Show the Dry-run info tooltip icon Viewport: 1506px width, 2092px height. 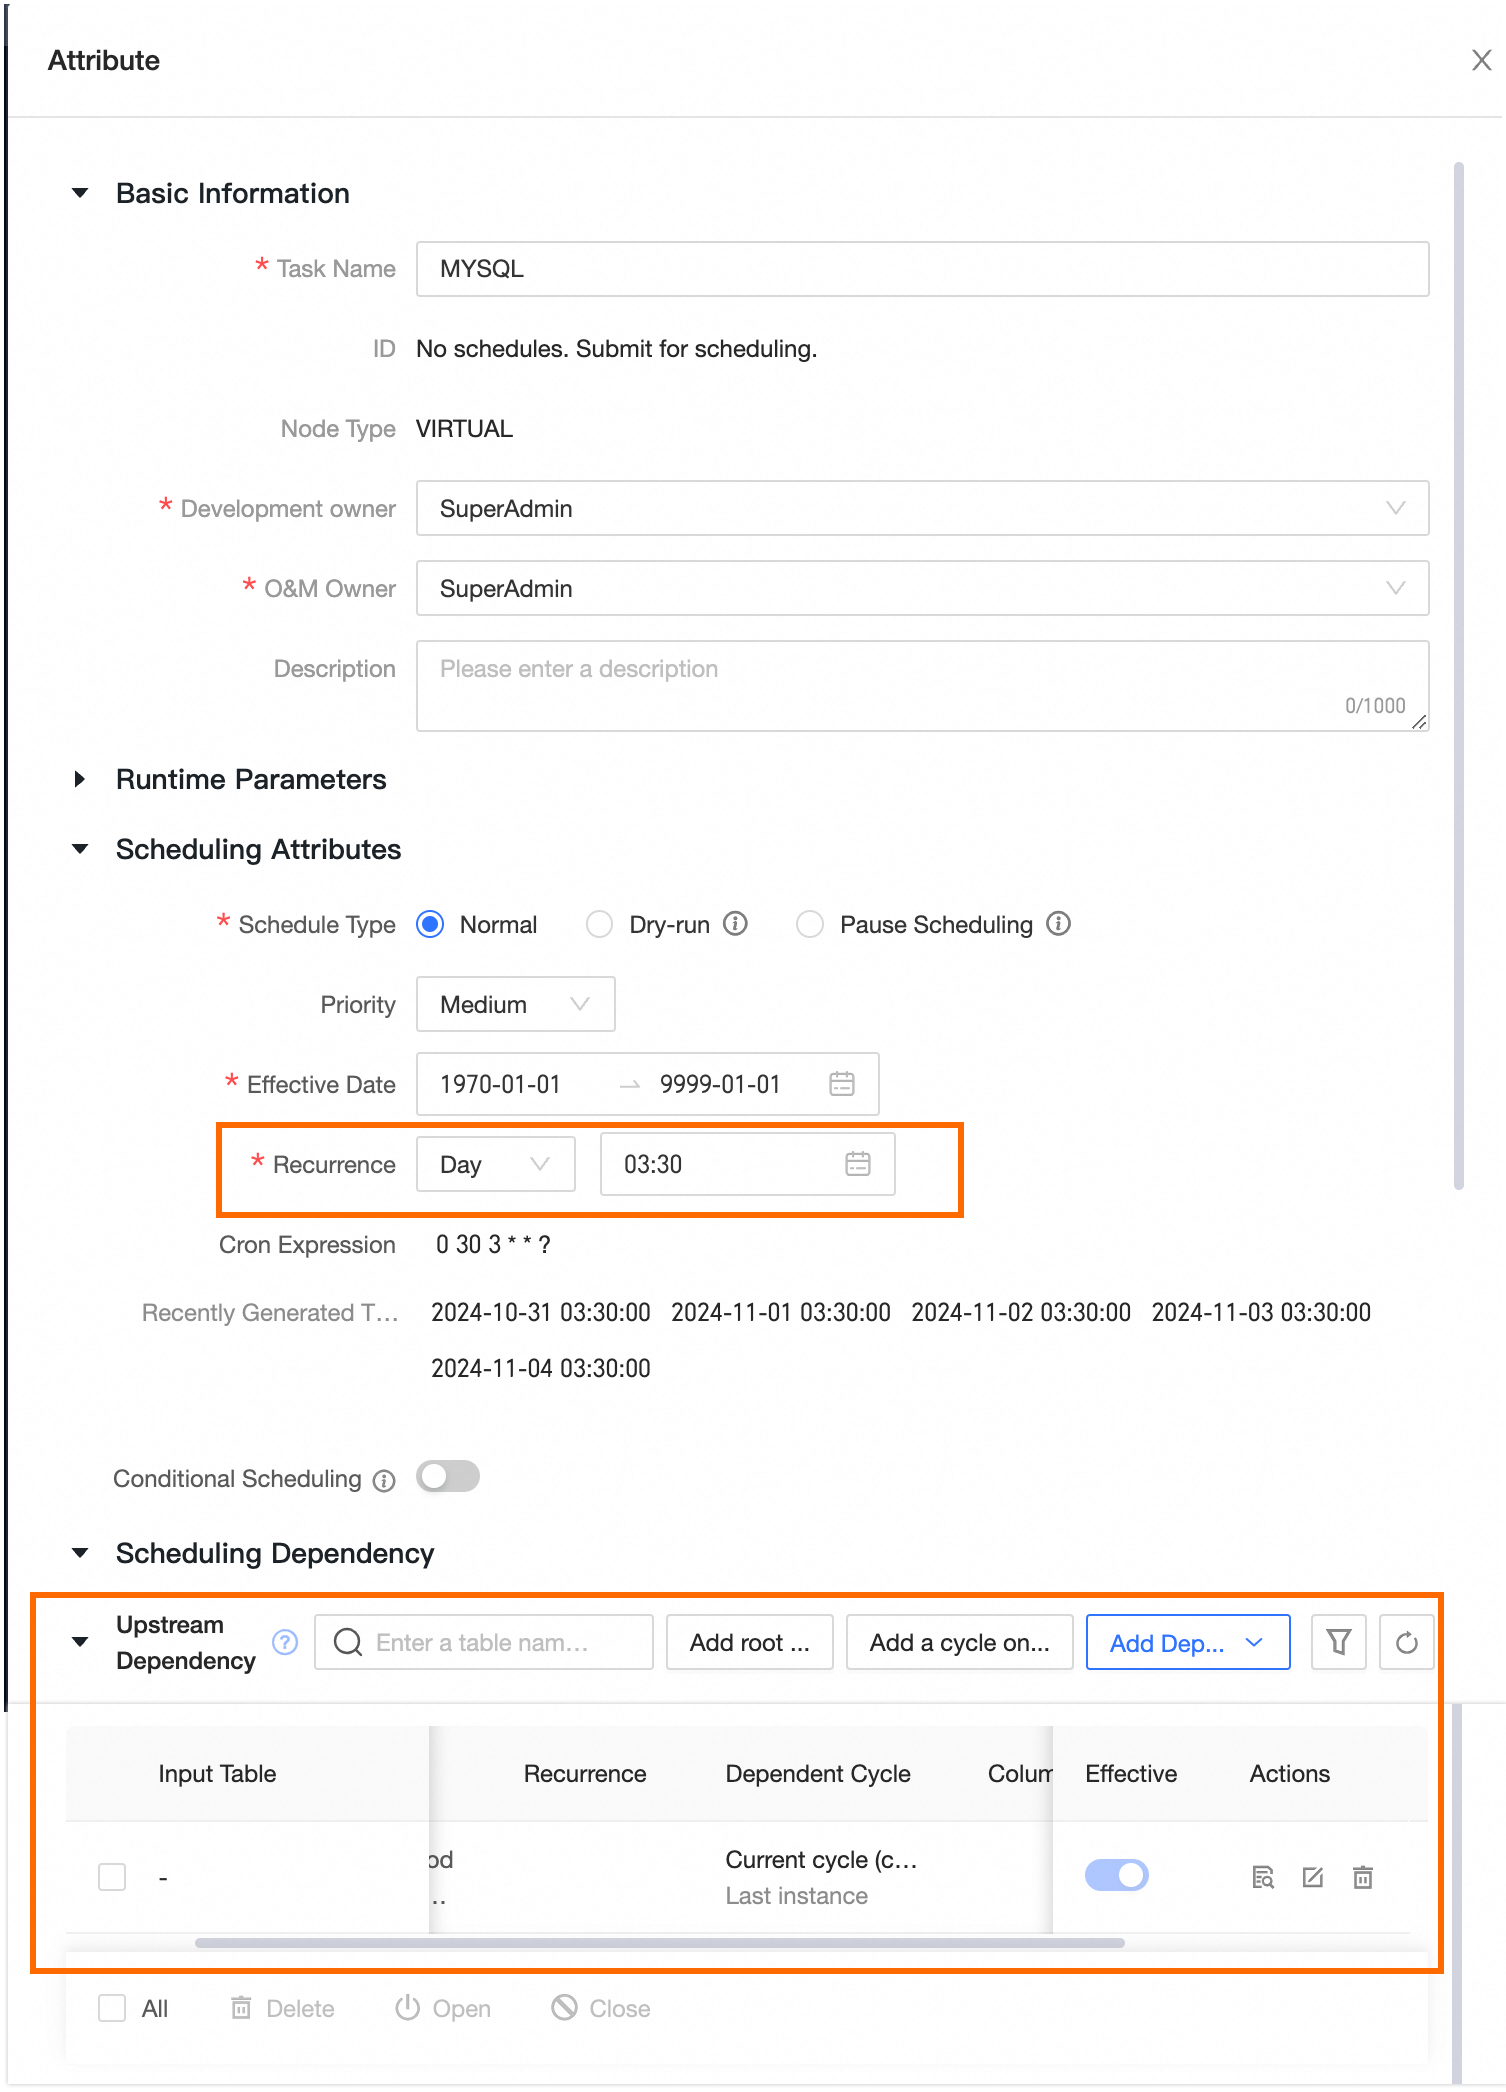point(736,923)
